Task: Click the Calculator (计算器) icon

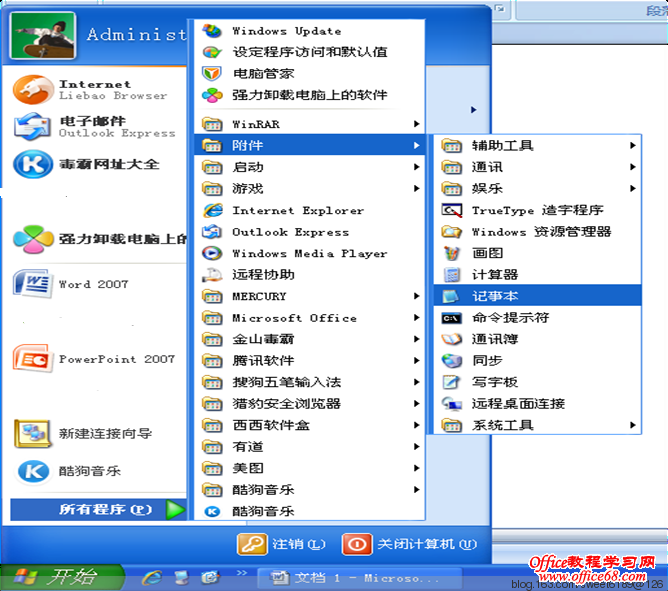Action: (453, 275)
